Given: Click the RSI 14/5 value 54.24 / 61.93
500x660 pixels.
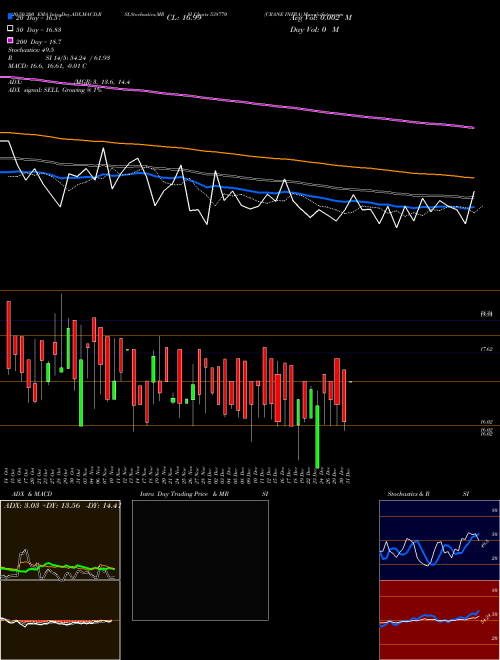Looking at the screenshot, I should [89, 58].
